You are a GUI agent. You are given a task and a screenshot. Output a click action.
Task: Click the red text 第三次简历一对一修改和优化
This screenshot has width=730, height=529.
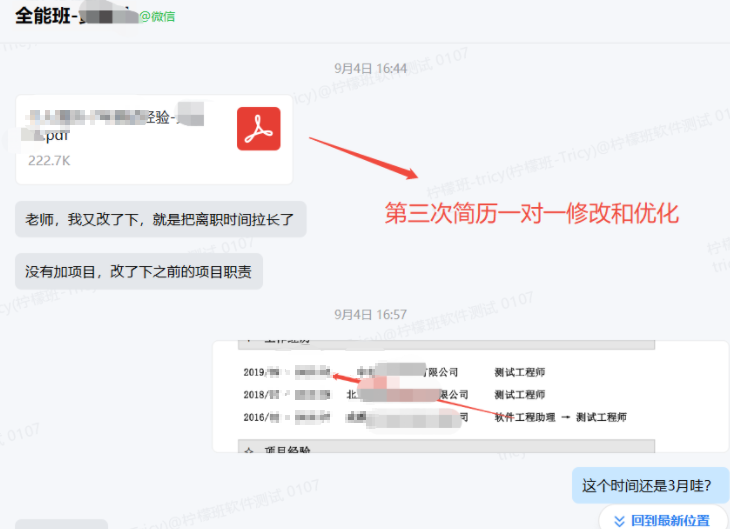pyautogui.click(x=532, y=213)
